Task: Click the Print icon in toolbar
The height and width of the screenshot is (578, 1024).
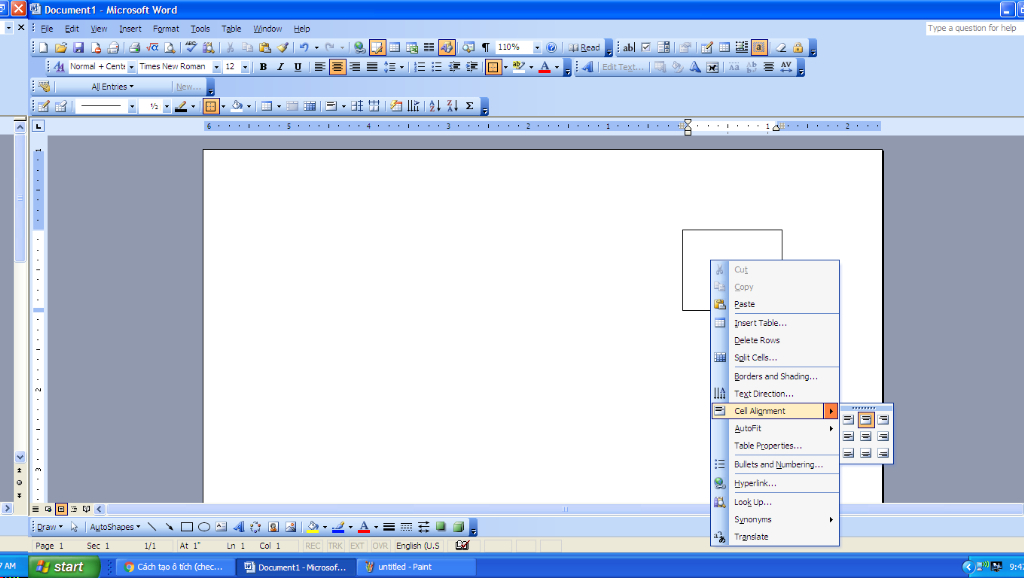Action: pos(135,48)
